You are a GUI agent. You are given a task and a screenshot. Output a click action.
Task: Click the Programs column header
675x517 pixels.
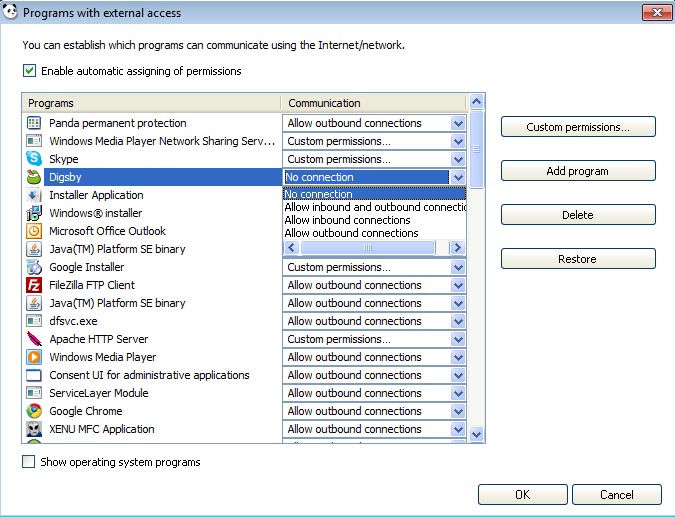pyautogui.click(x=152, y=103)
